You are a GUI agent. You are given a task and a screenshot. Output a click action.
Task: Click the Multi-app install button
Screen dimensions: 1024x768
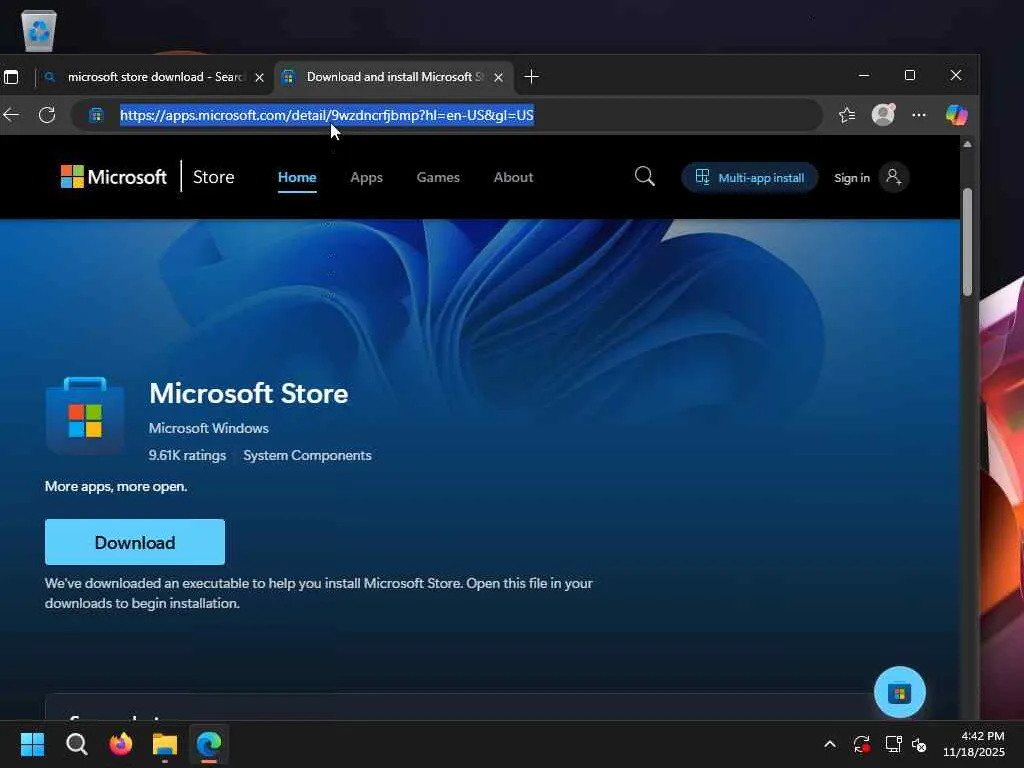(750, 178)
